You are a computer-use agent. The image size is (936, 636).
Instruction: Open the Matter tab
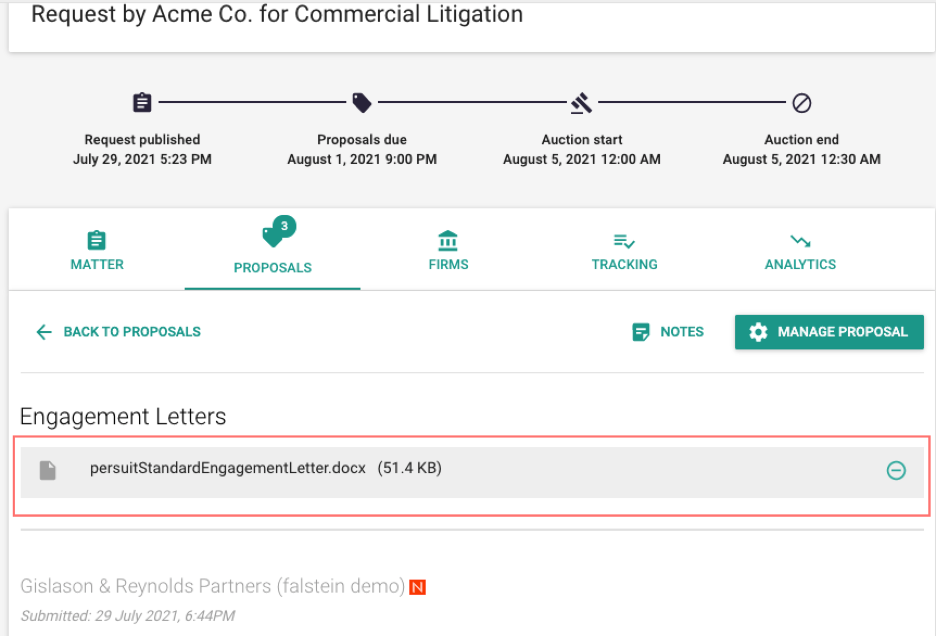pyautogui.click(x=97, y=251)
